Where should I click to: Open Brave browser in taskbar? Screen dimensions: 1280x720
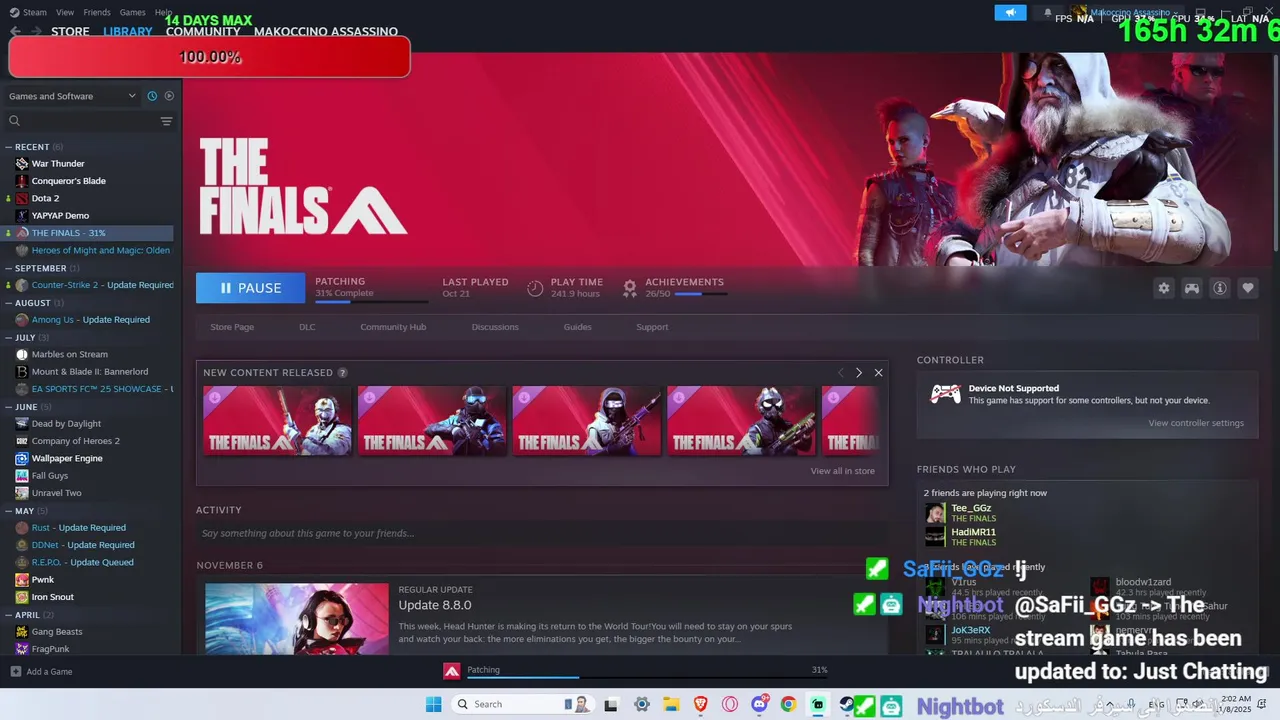701,704
